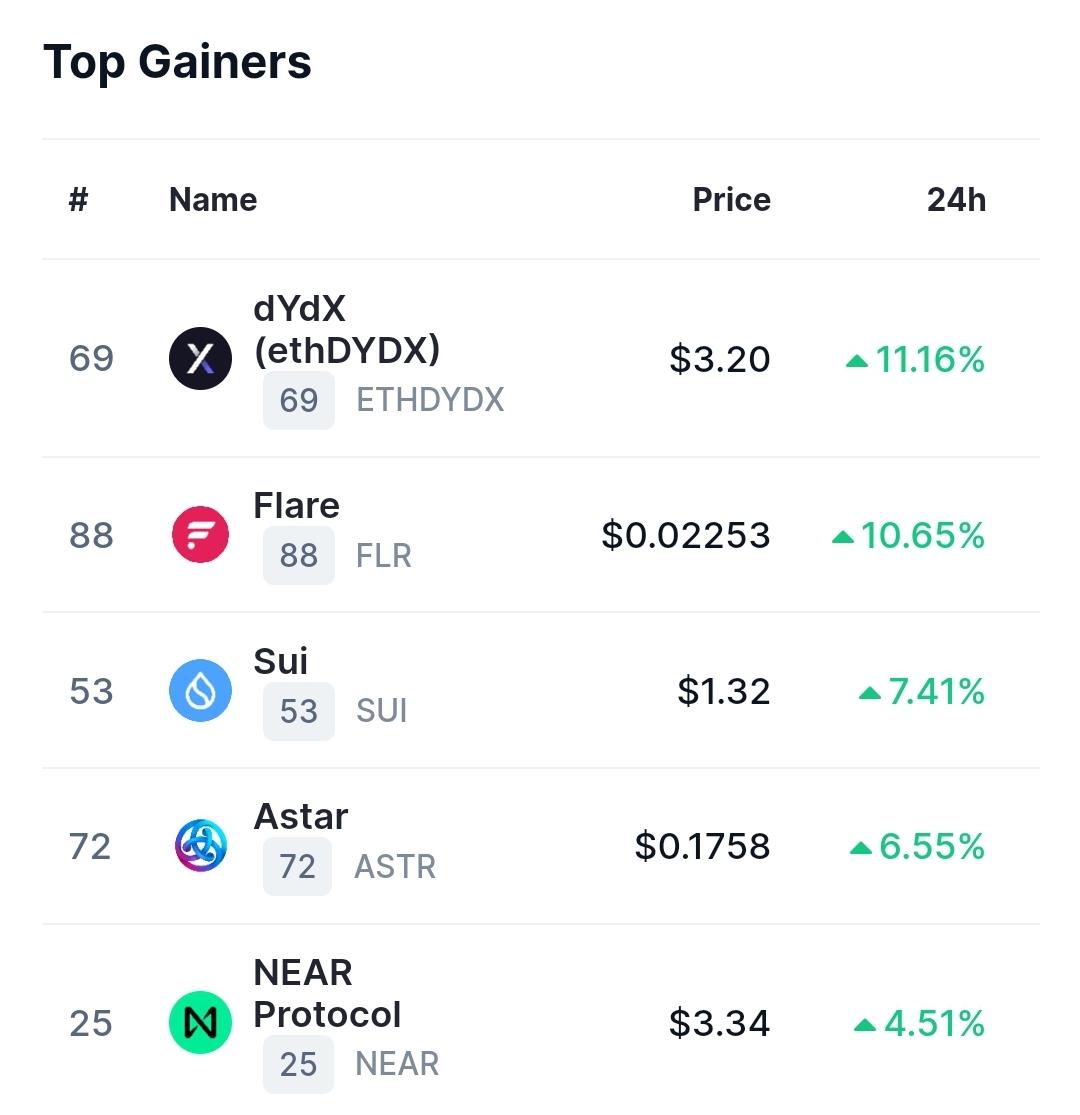
Task: Click the green up arrow beside 7.41%
Action: click(x=870, y=693)
